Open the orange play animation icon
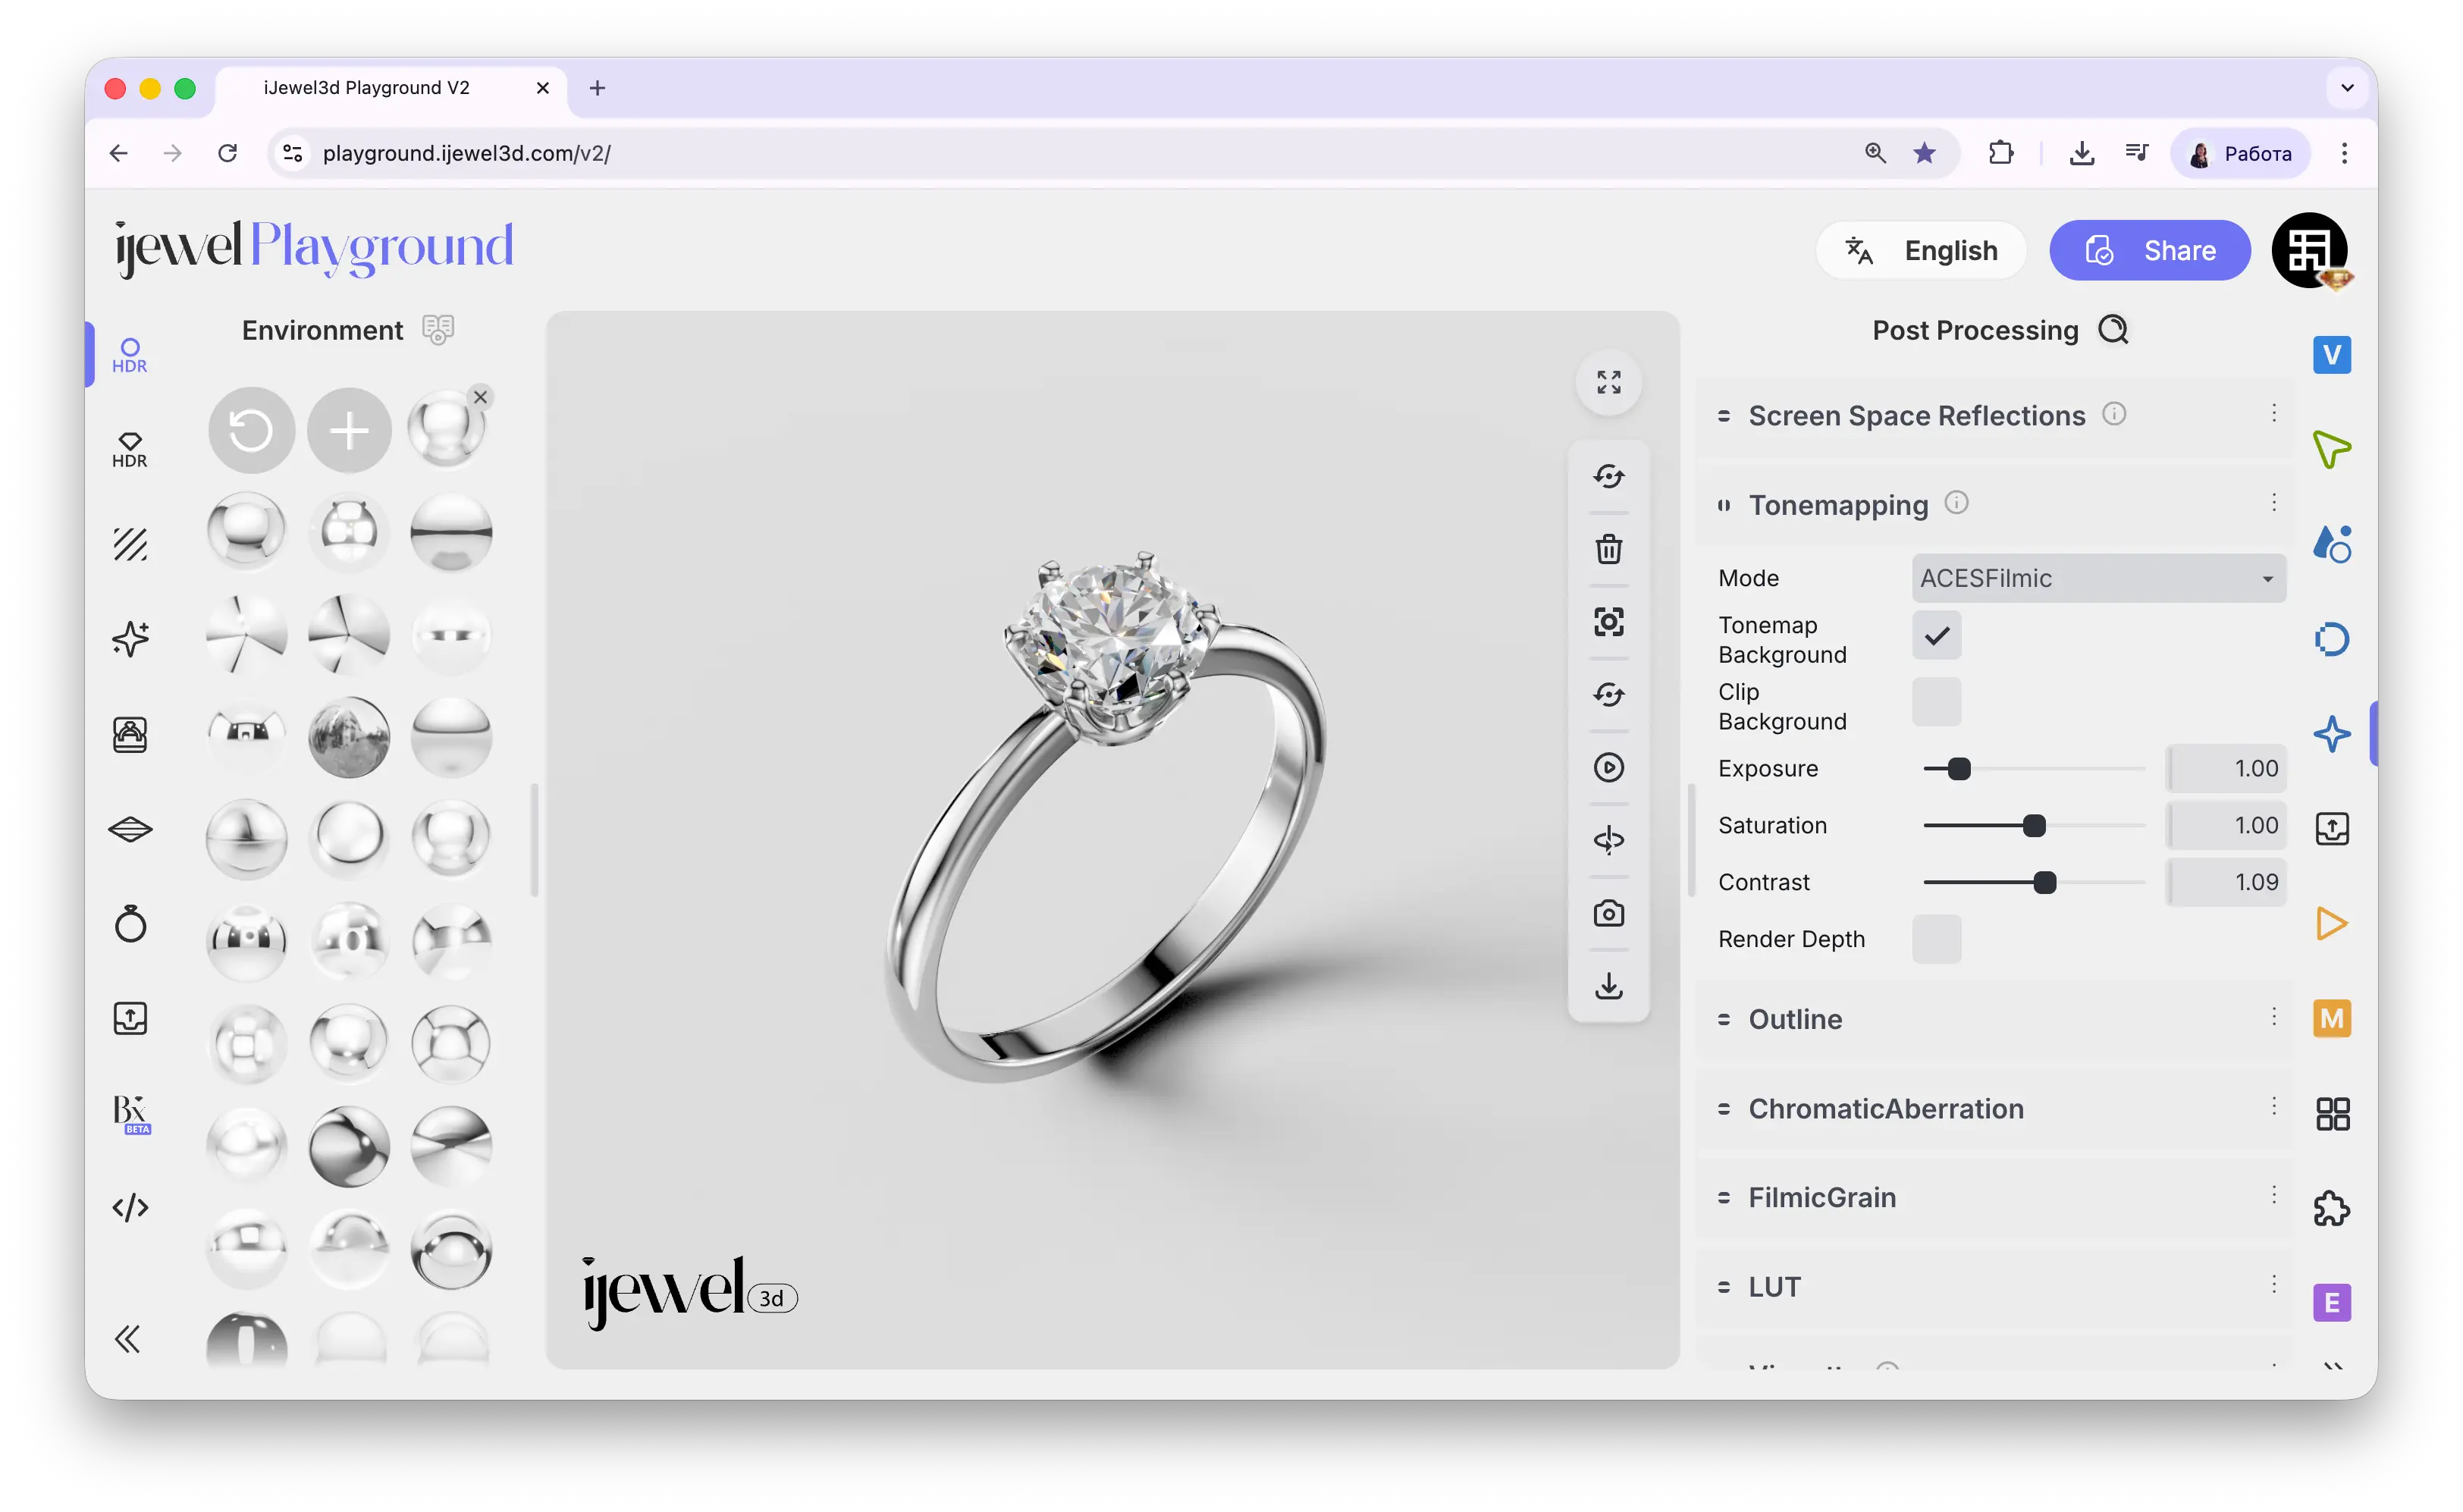The image size is (2463, 1512). [2331, 923]
